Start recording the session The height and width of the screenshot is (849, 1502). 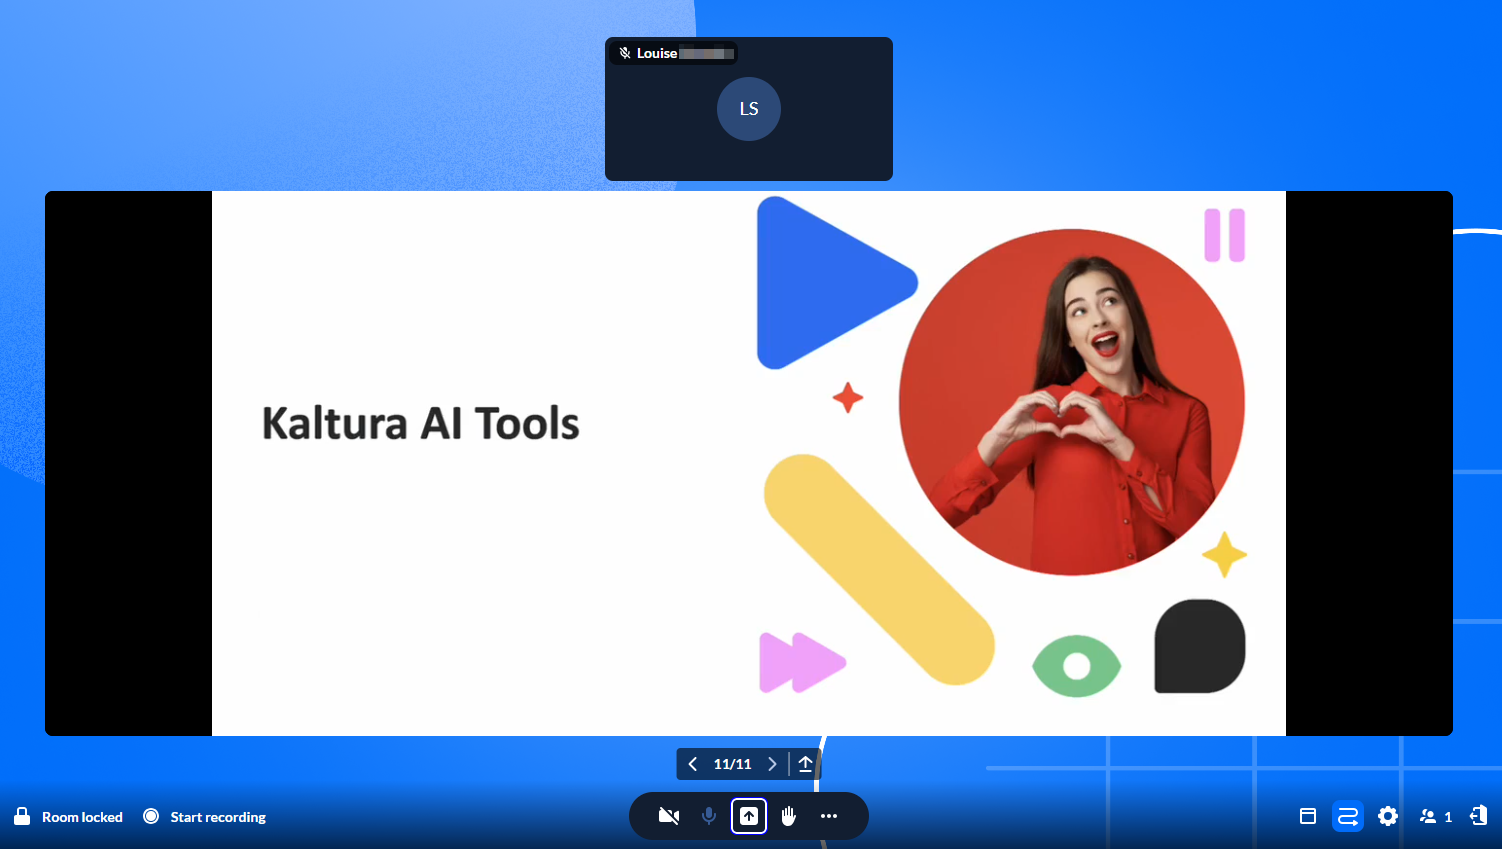click(x=205, y=817)
